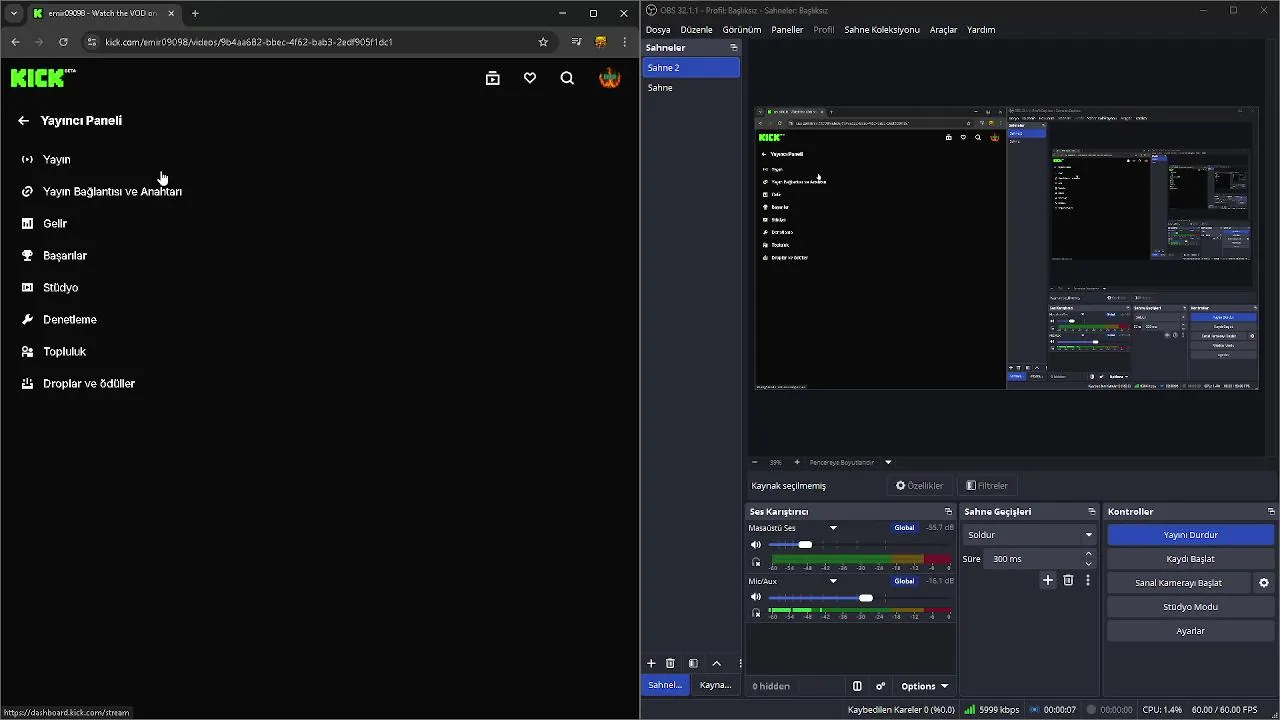Open a new browser tab
Viewport: 1280px width, 720px height.
(x=195, y=13)
